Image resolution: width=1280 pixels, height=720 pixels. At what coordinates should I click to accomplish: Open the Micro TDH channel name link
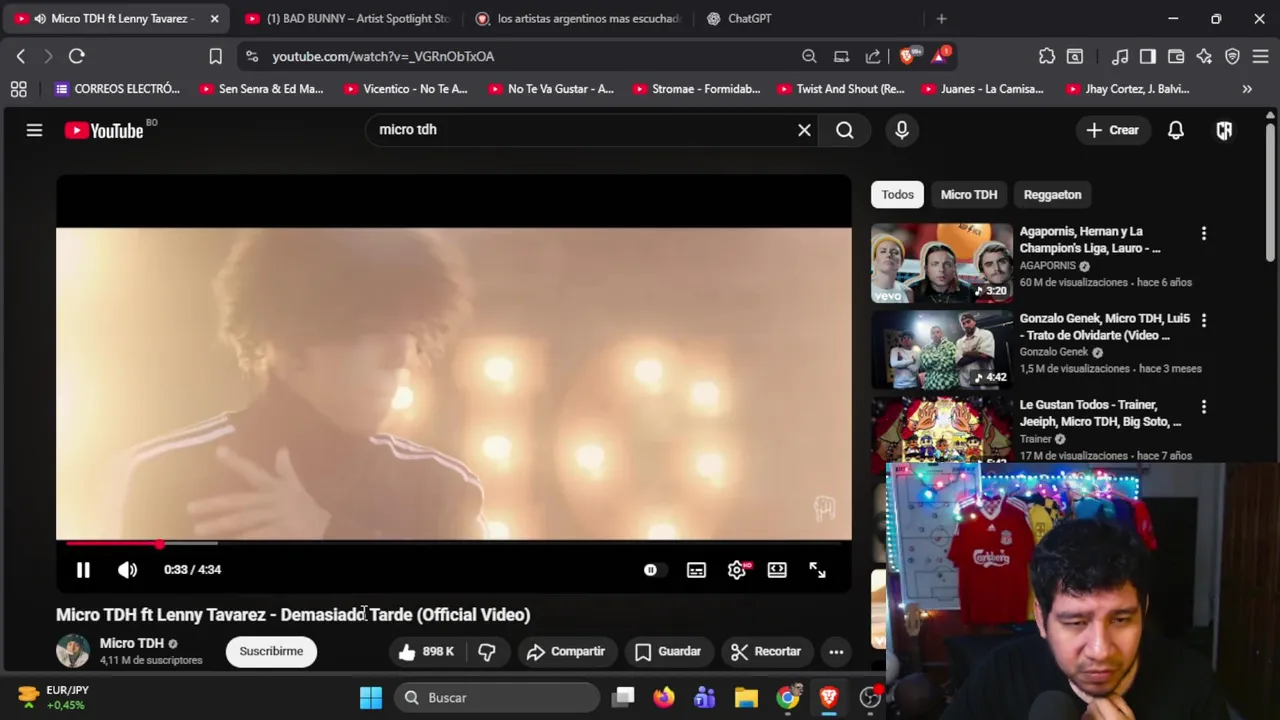(x=131, y=643)
